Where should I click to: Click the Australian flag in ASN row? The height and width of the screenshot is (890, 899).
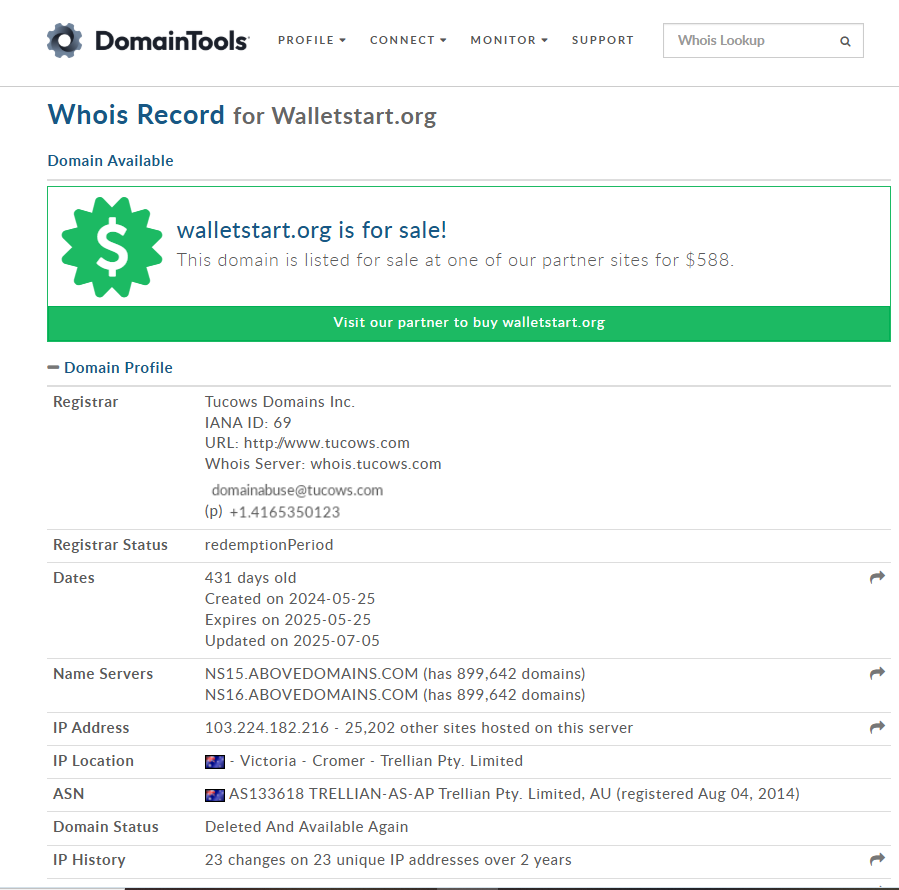(x=215, y=795)
